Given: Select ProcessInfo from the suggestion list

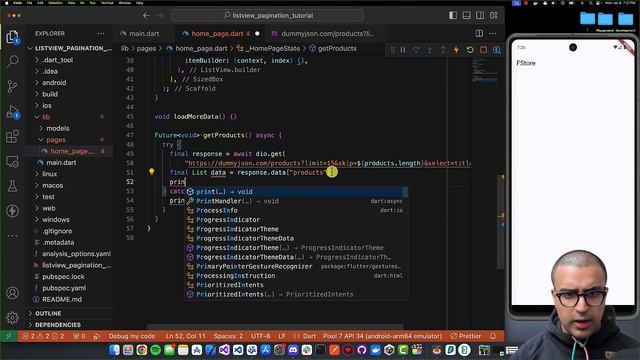Looking at the screenshot, I should [x=296, y=210].
